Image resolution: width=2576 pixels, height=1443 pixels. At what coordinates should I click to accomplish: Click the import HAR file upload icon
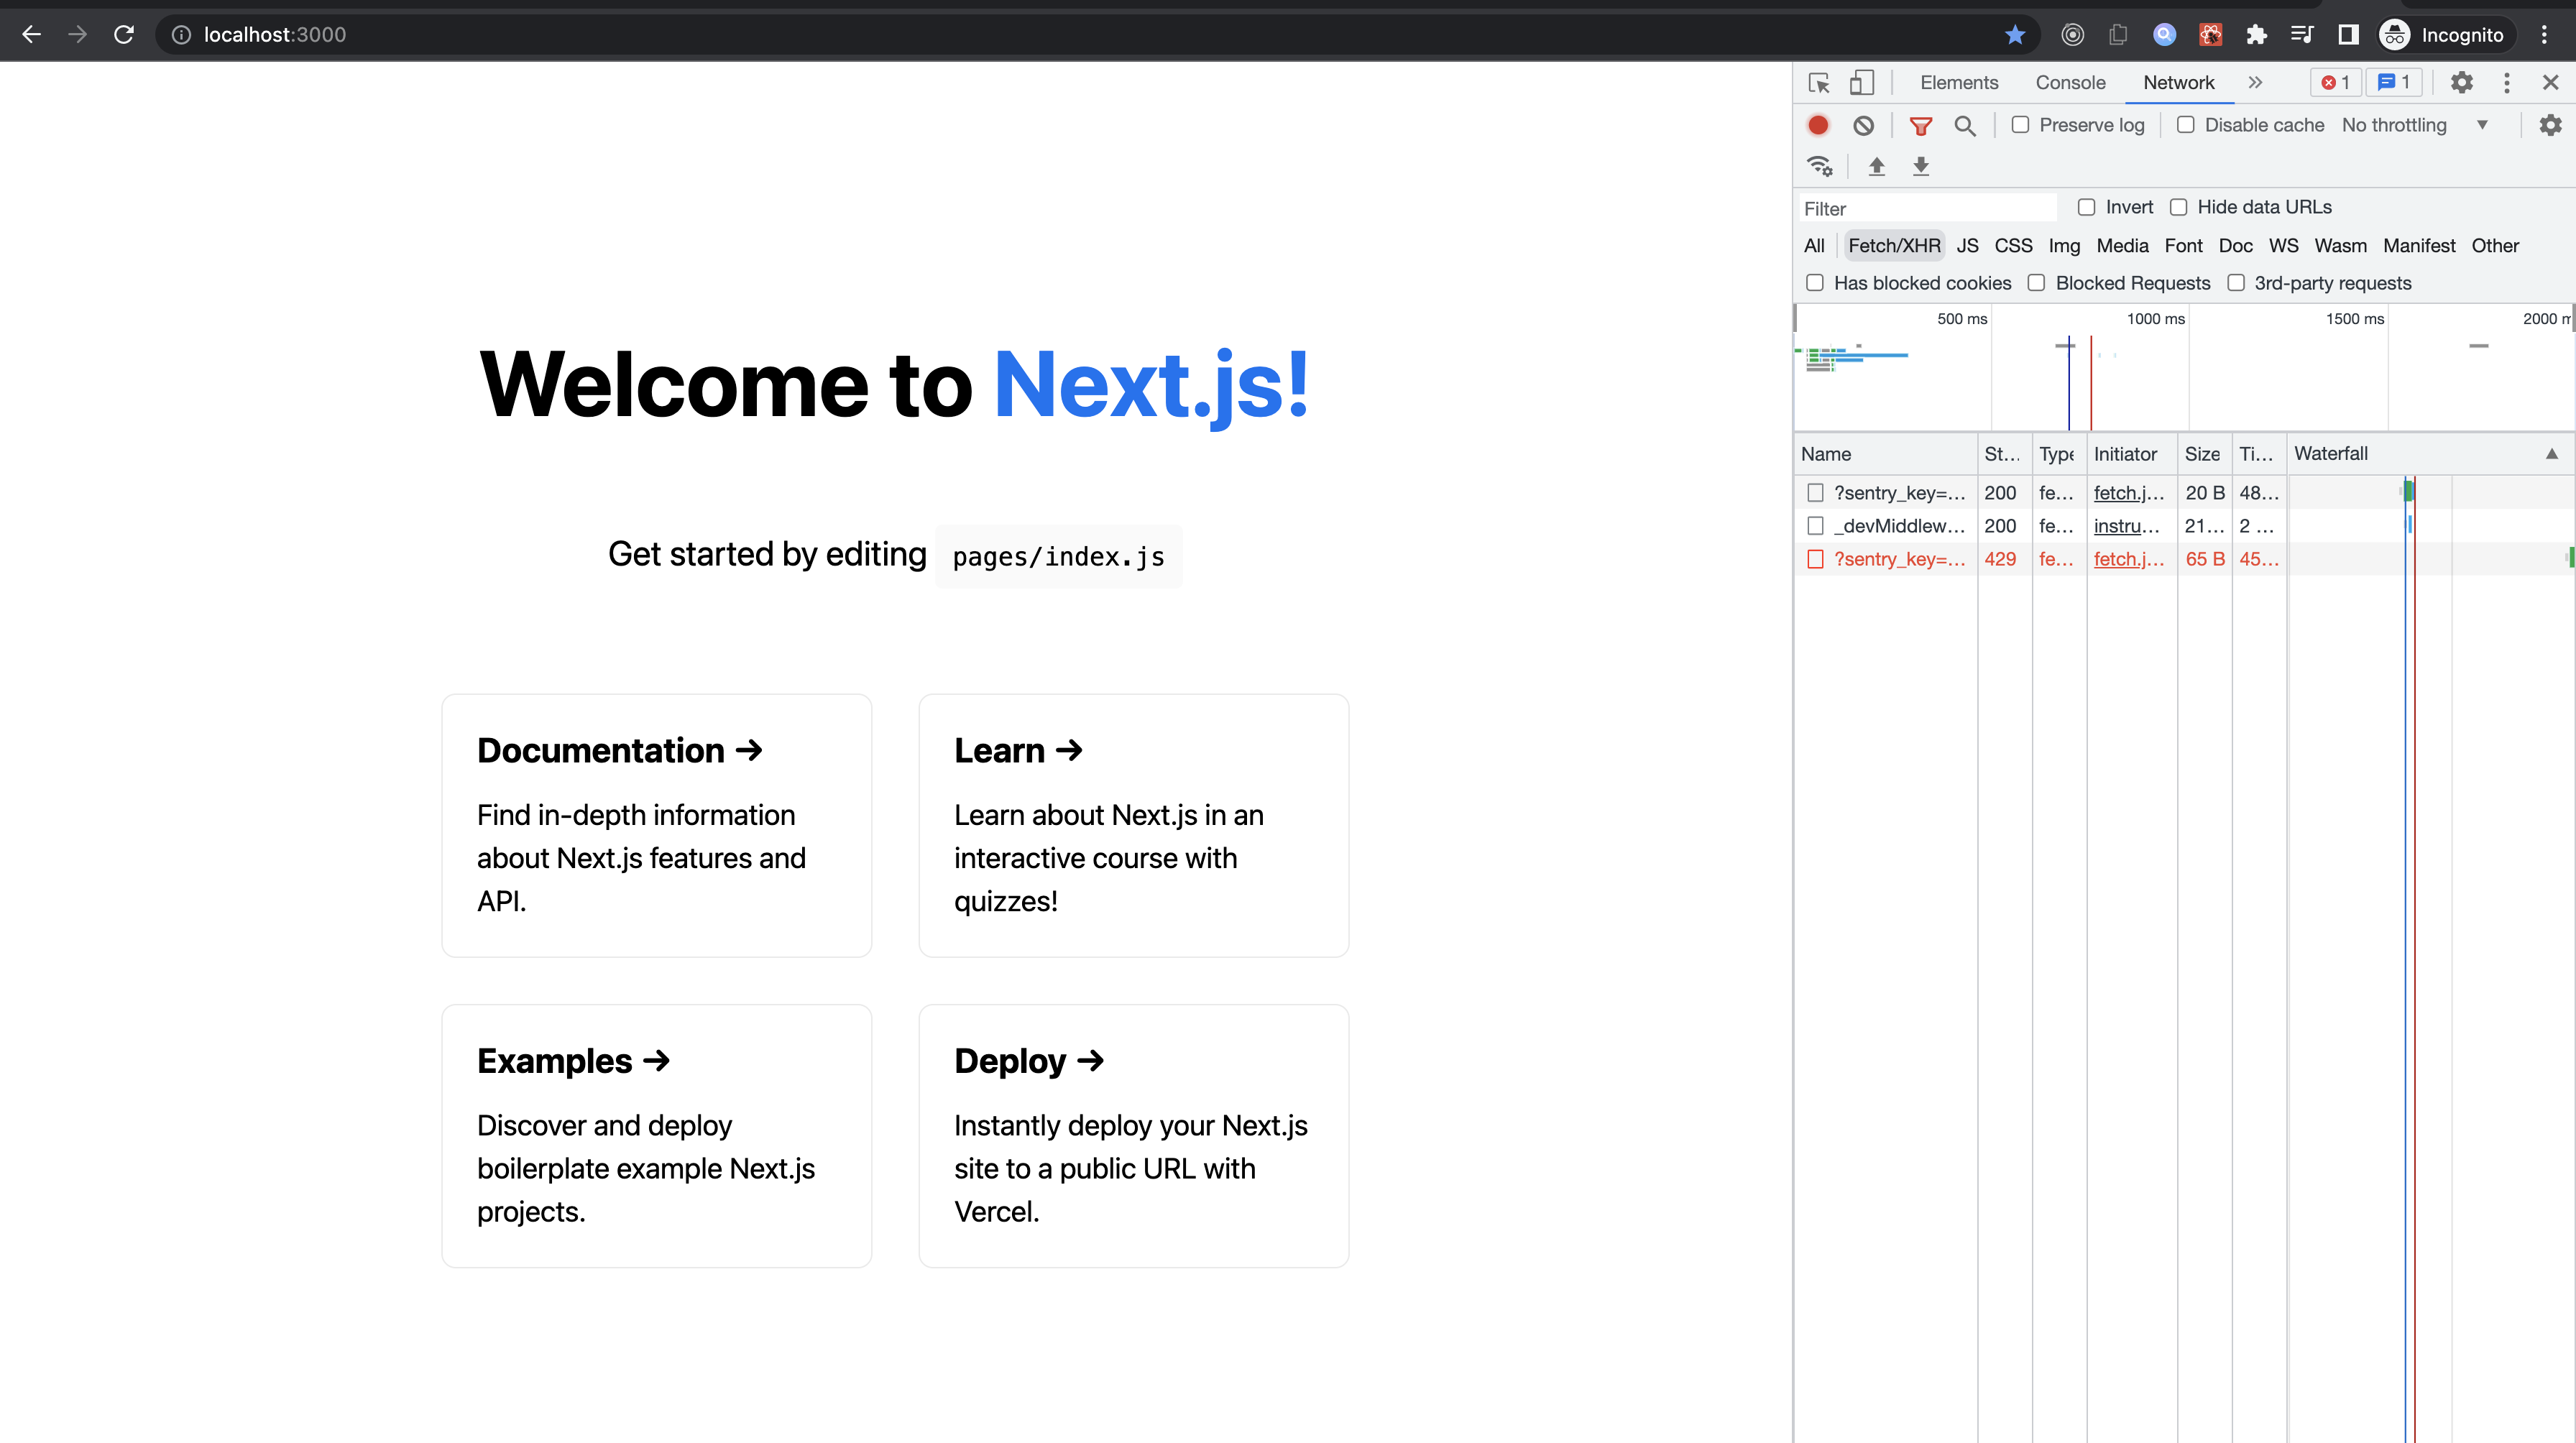point(1876,166)
